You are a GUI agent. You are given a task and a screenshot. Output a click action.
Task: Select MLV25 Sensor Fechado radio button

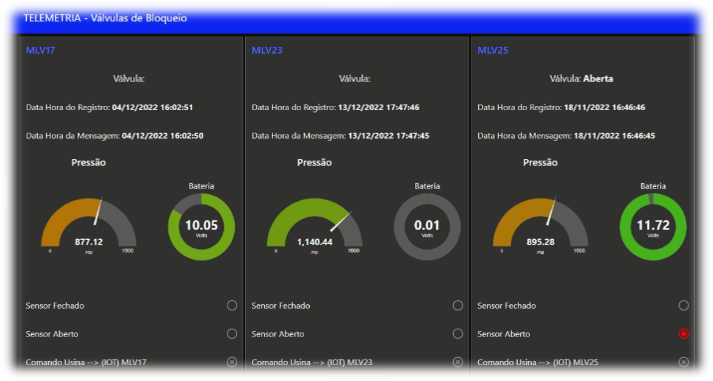tap(683, 306)
